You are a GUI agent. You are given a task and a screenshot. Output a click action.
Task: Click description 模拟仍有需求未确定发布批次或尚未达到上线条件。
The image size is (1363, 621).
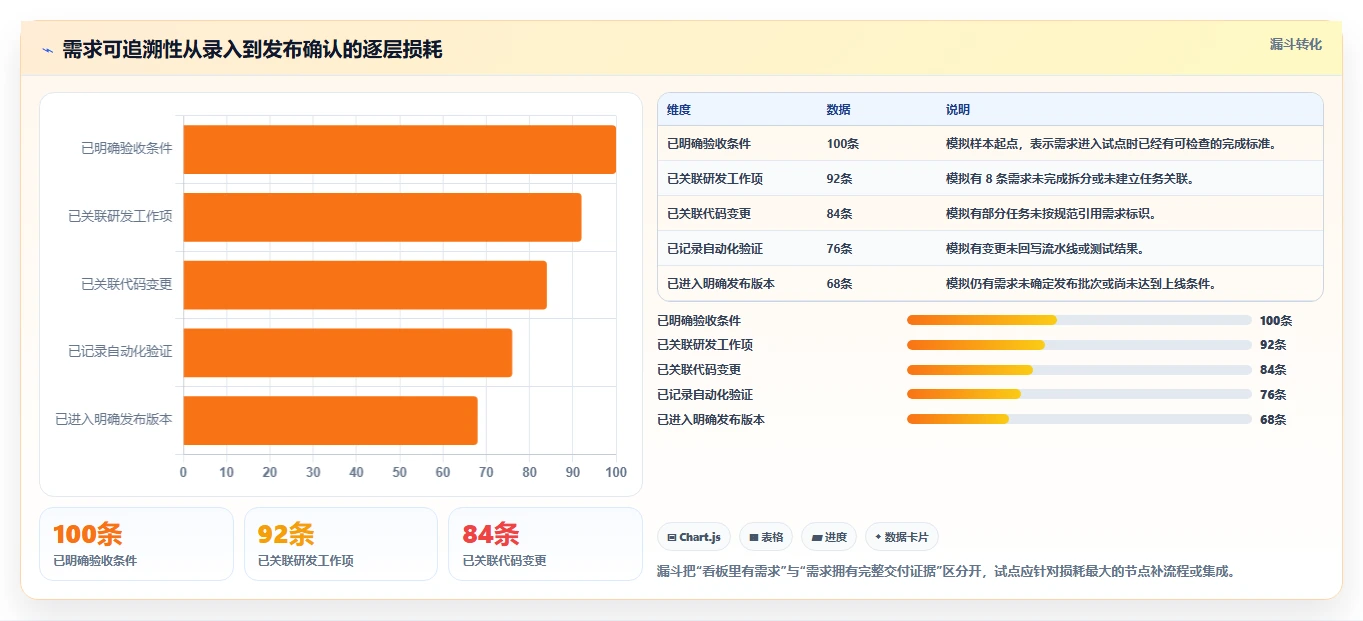[1083, 284]
